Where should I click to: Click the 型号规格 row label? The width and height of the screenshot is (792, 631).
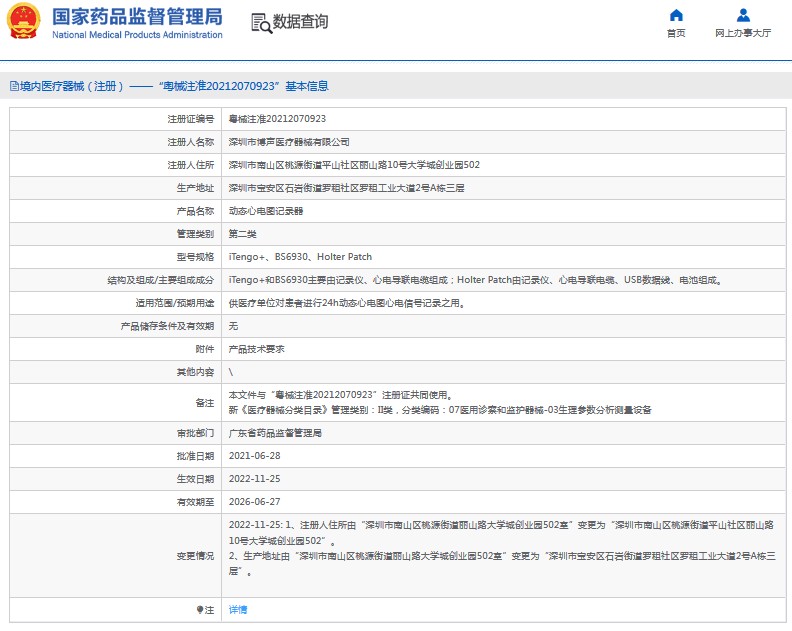point(195,257)
